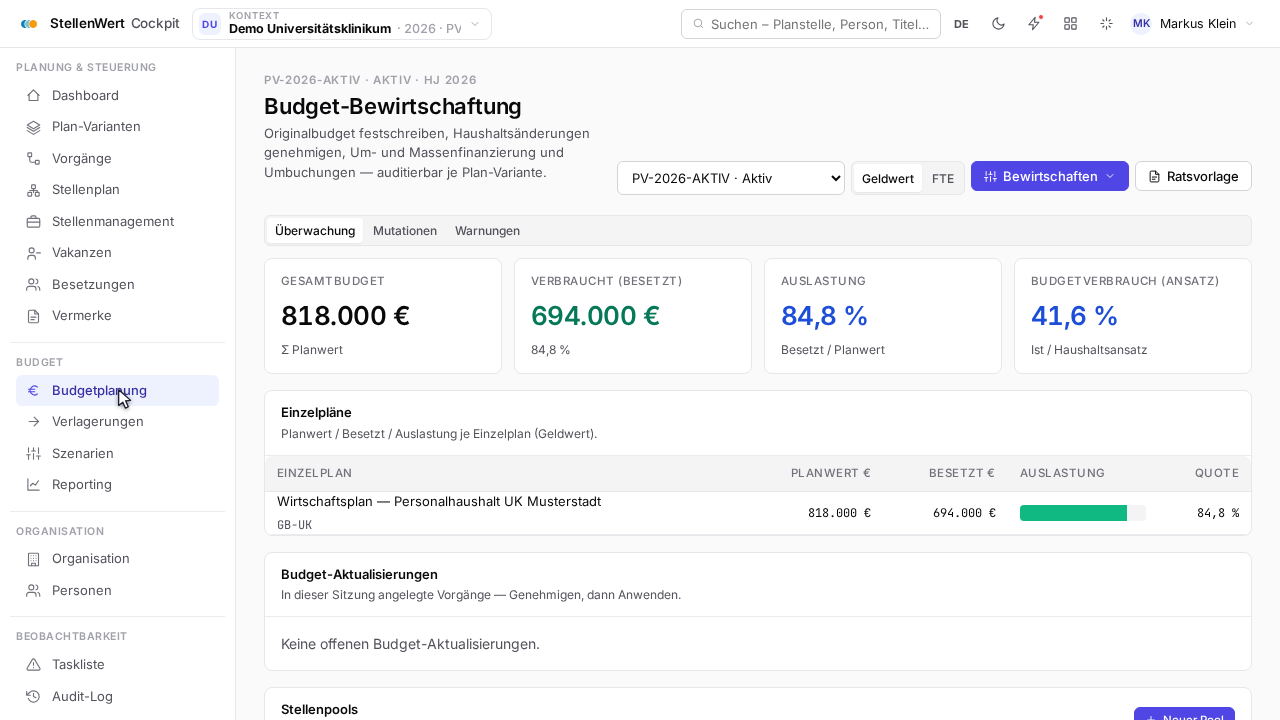This screenshot has width=1280, height=720.
Task: Open Stellenplan org chart icon
Action: click(33, 190)
